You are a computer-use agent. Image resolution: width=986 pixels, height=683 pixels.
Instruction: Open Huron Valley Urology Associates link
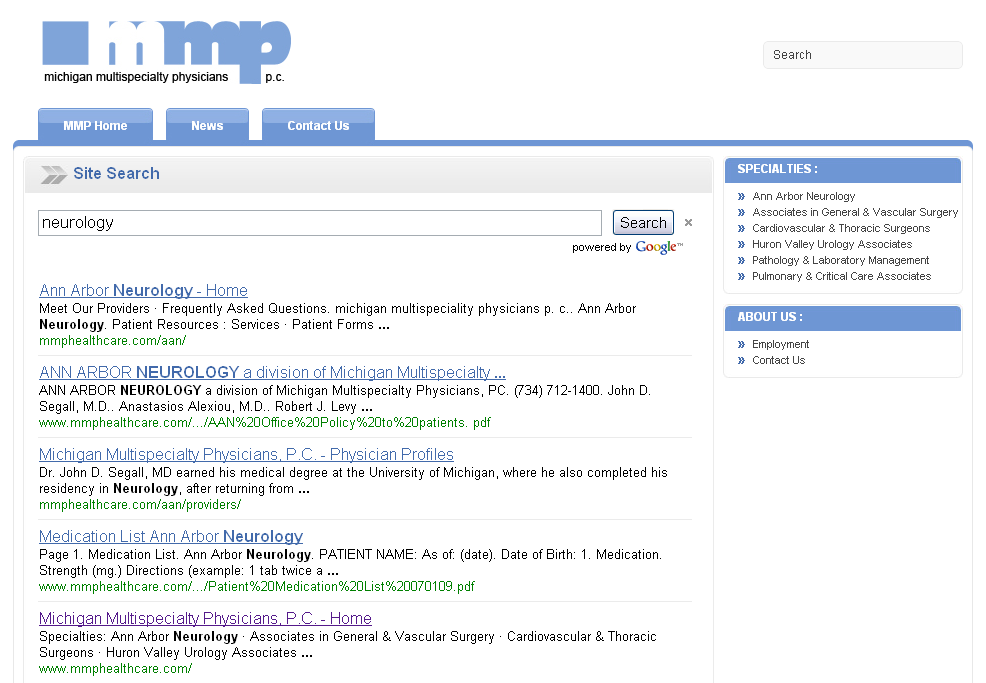[x=831, y=245]
